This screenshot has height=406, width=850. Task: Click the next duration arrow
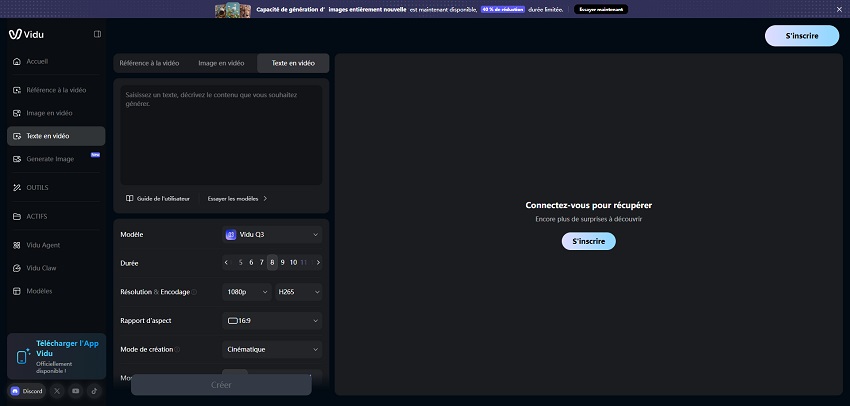point(318,263)
